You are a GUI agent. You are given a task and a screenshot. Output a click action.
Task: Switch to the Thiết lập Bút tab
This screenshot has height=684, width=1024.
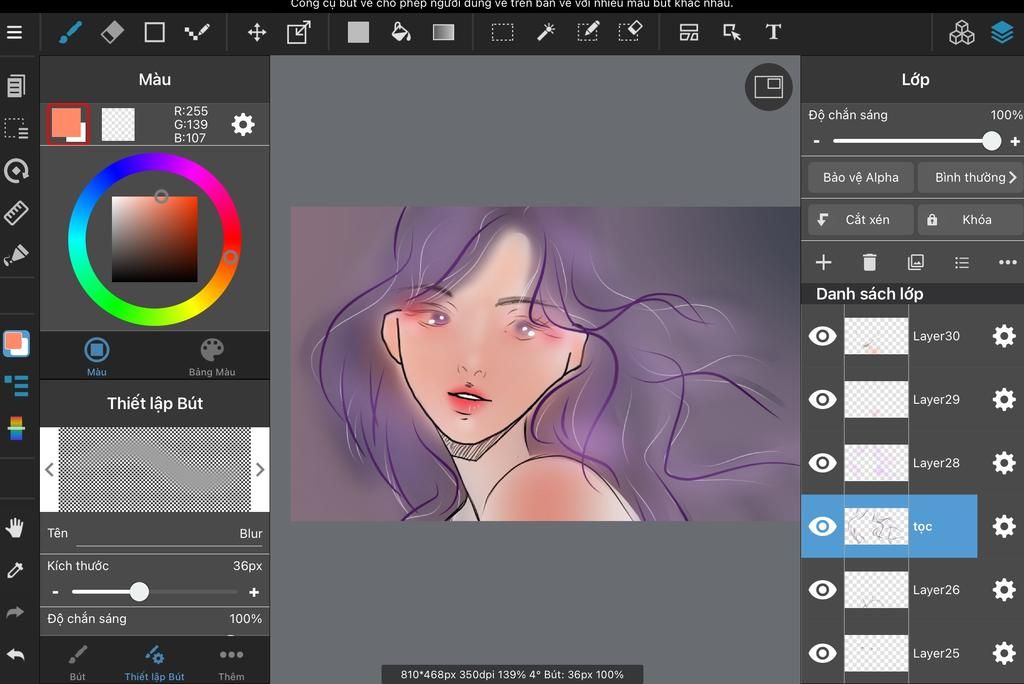coord(154,662)
